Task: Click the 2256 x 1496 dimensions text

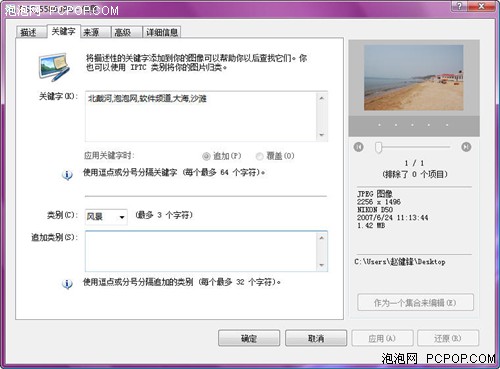Action: [379, 202]
